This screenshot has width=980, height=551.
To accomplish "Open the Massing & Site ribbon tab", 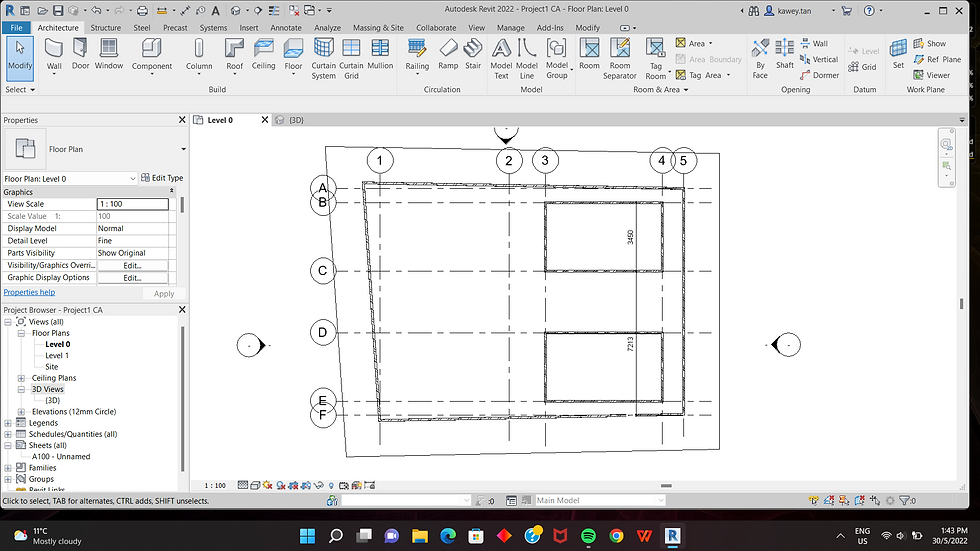I will [378, 27].
